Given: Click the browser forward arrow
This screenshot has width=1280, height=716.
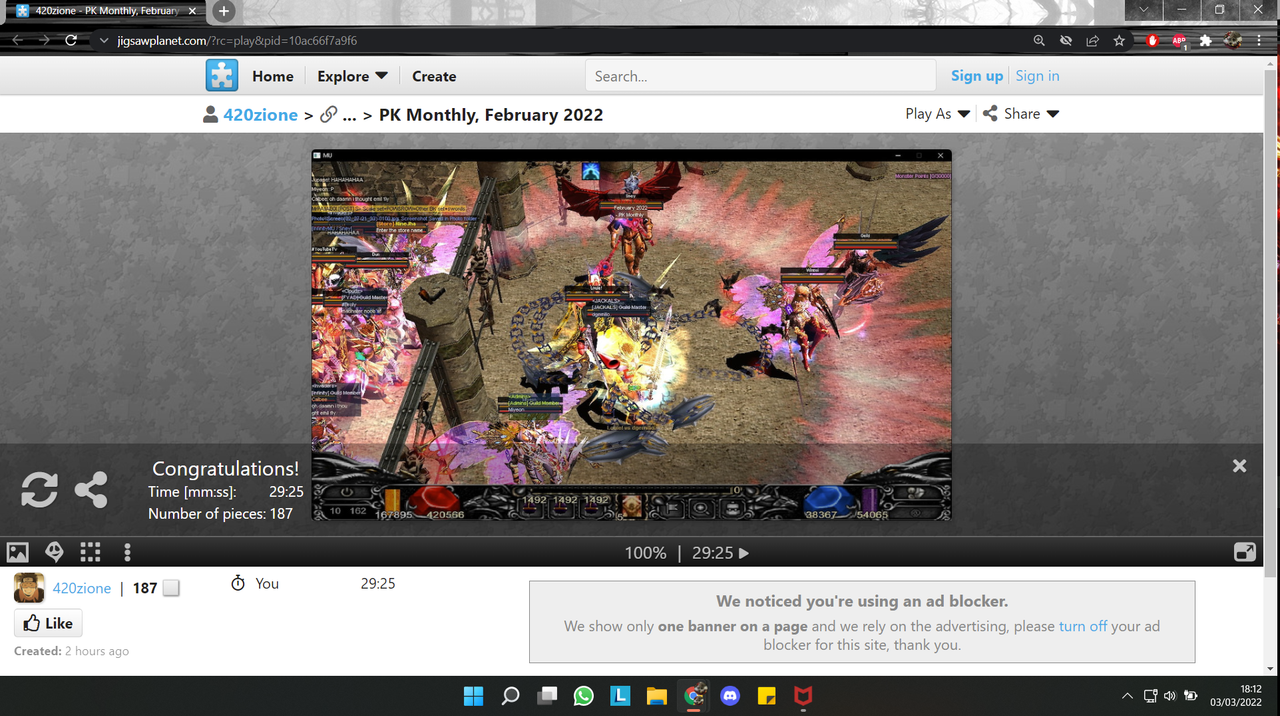Looking at the screenshot, I should point(44,41).
